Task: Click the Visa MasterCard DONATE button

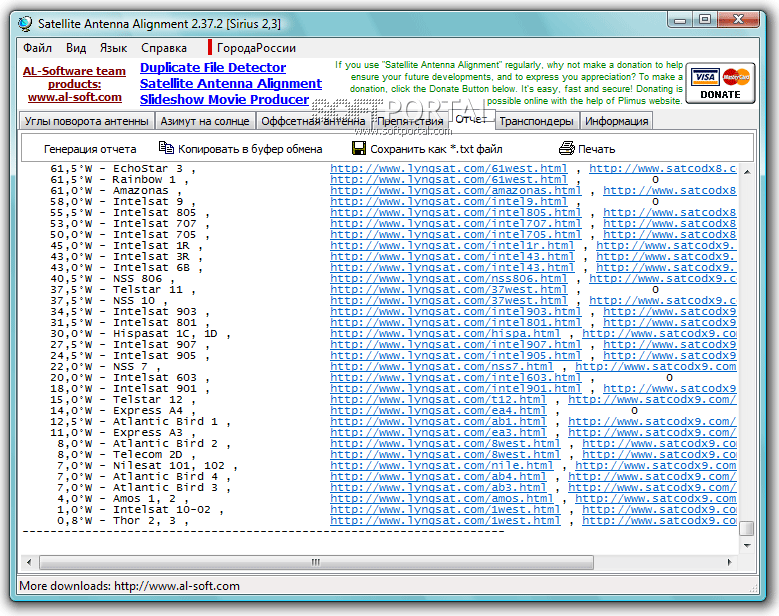Action: coord(720,83)
